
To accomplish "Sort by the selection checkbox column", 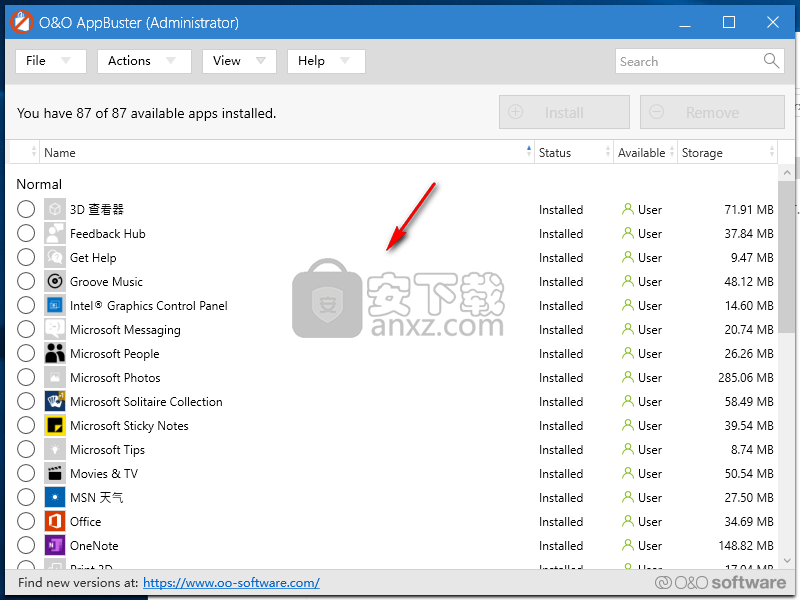I will coord(24,153).
